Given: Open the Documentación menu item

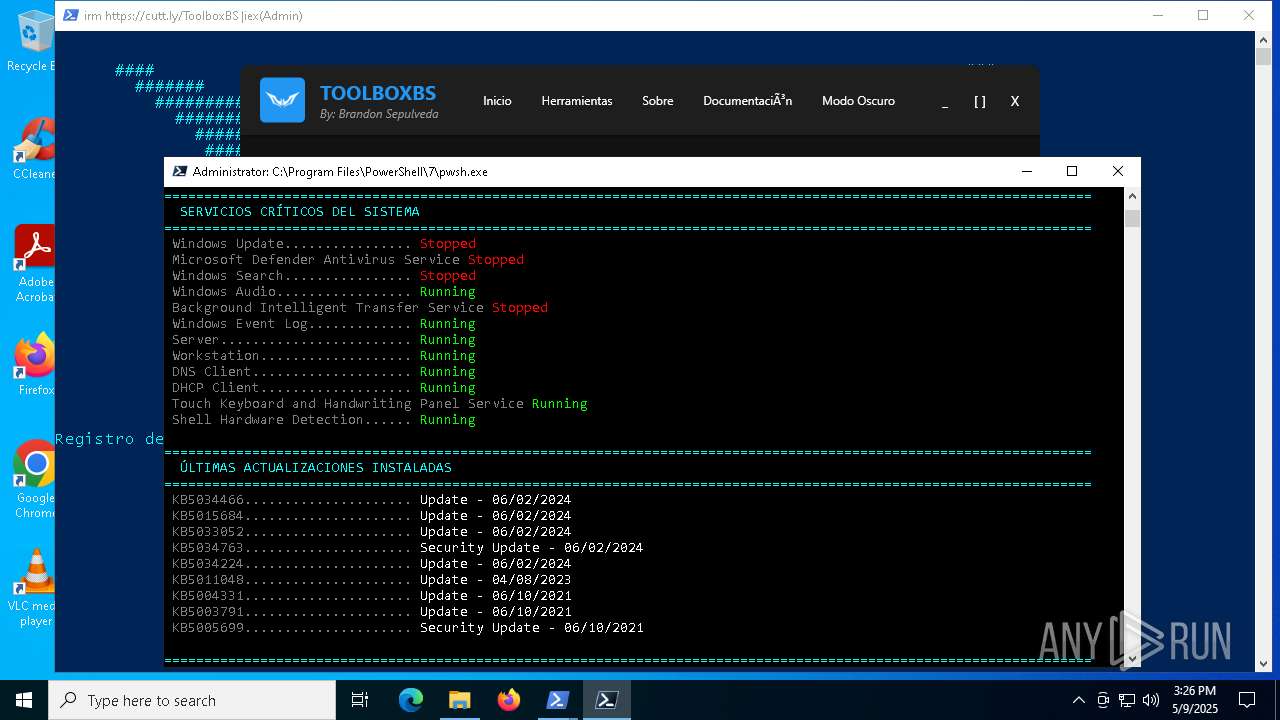Looking at the screenshot, I should coord(747,101).
